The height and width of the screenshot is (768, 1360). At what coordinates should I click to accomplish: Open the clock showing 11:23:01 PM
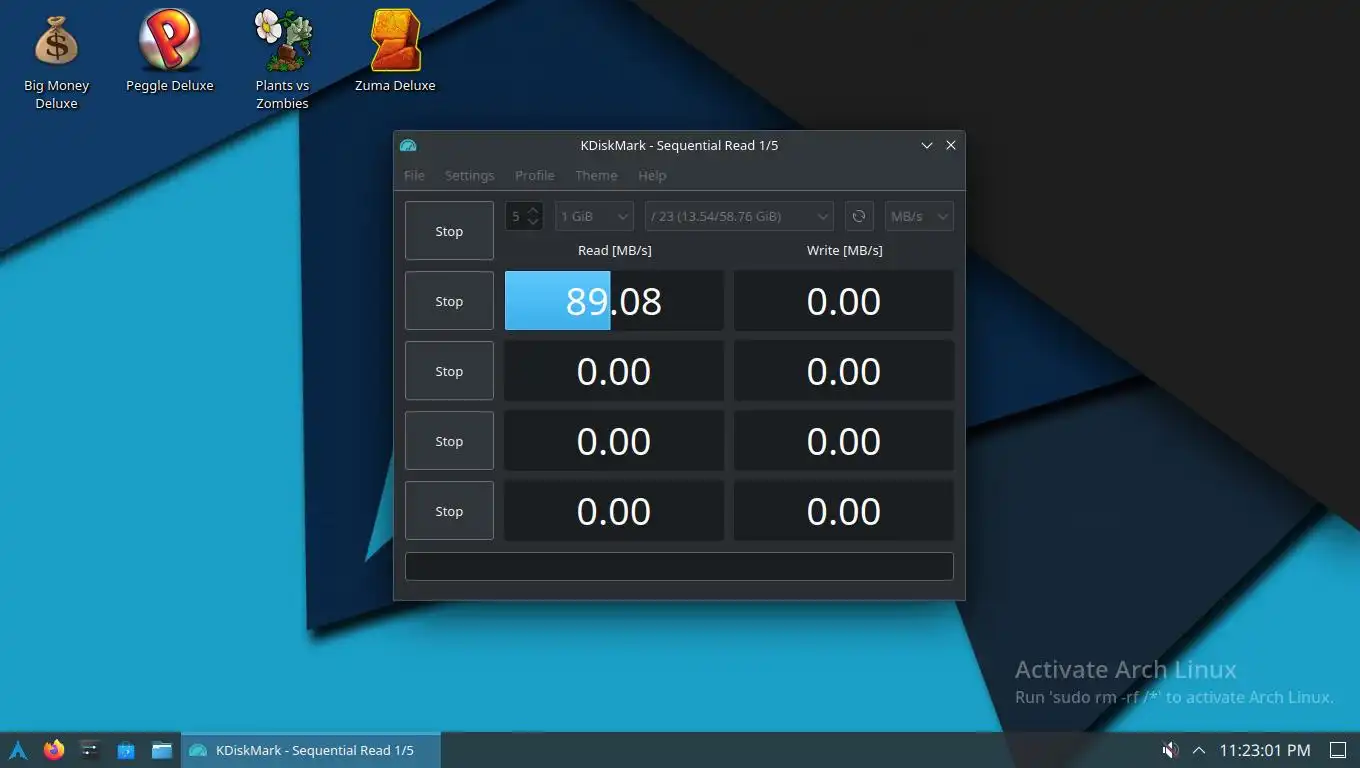(x=1265, y=750)
